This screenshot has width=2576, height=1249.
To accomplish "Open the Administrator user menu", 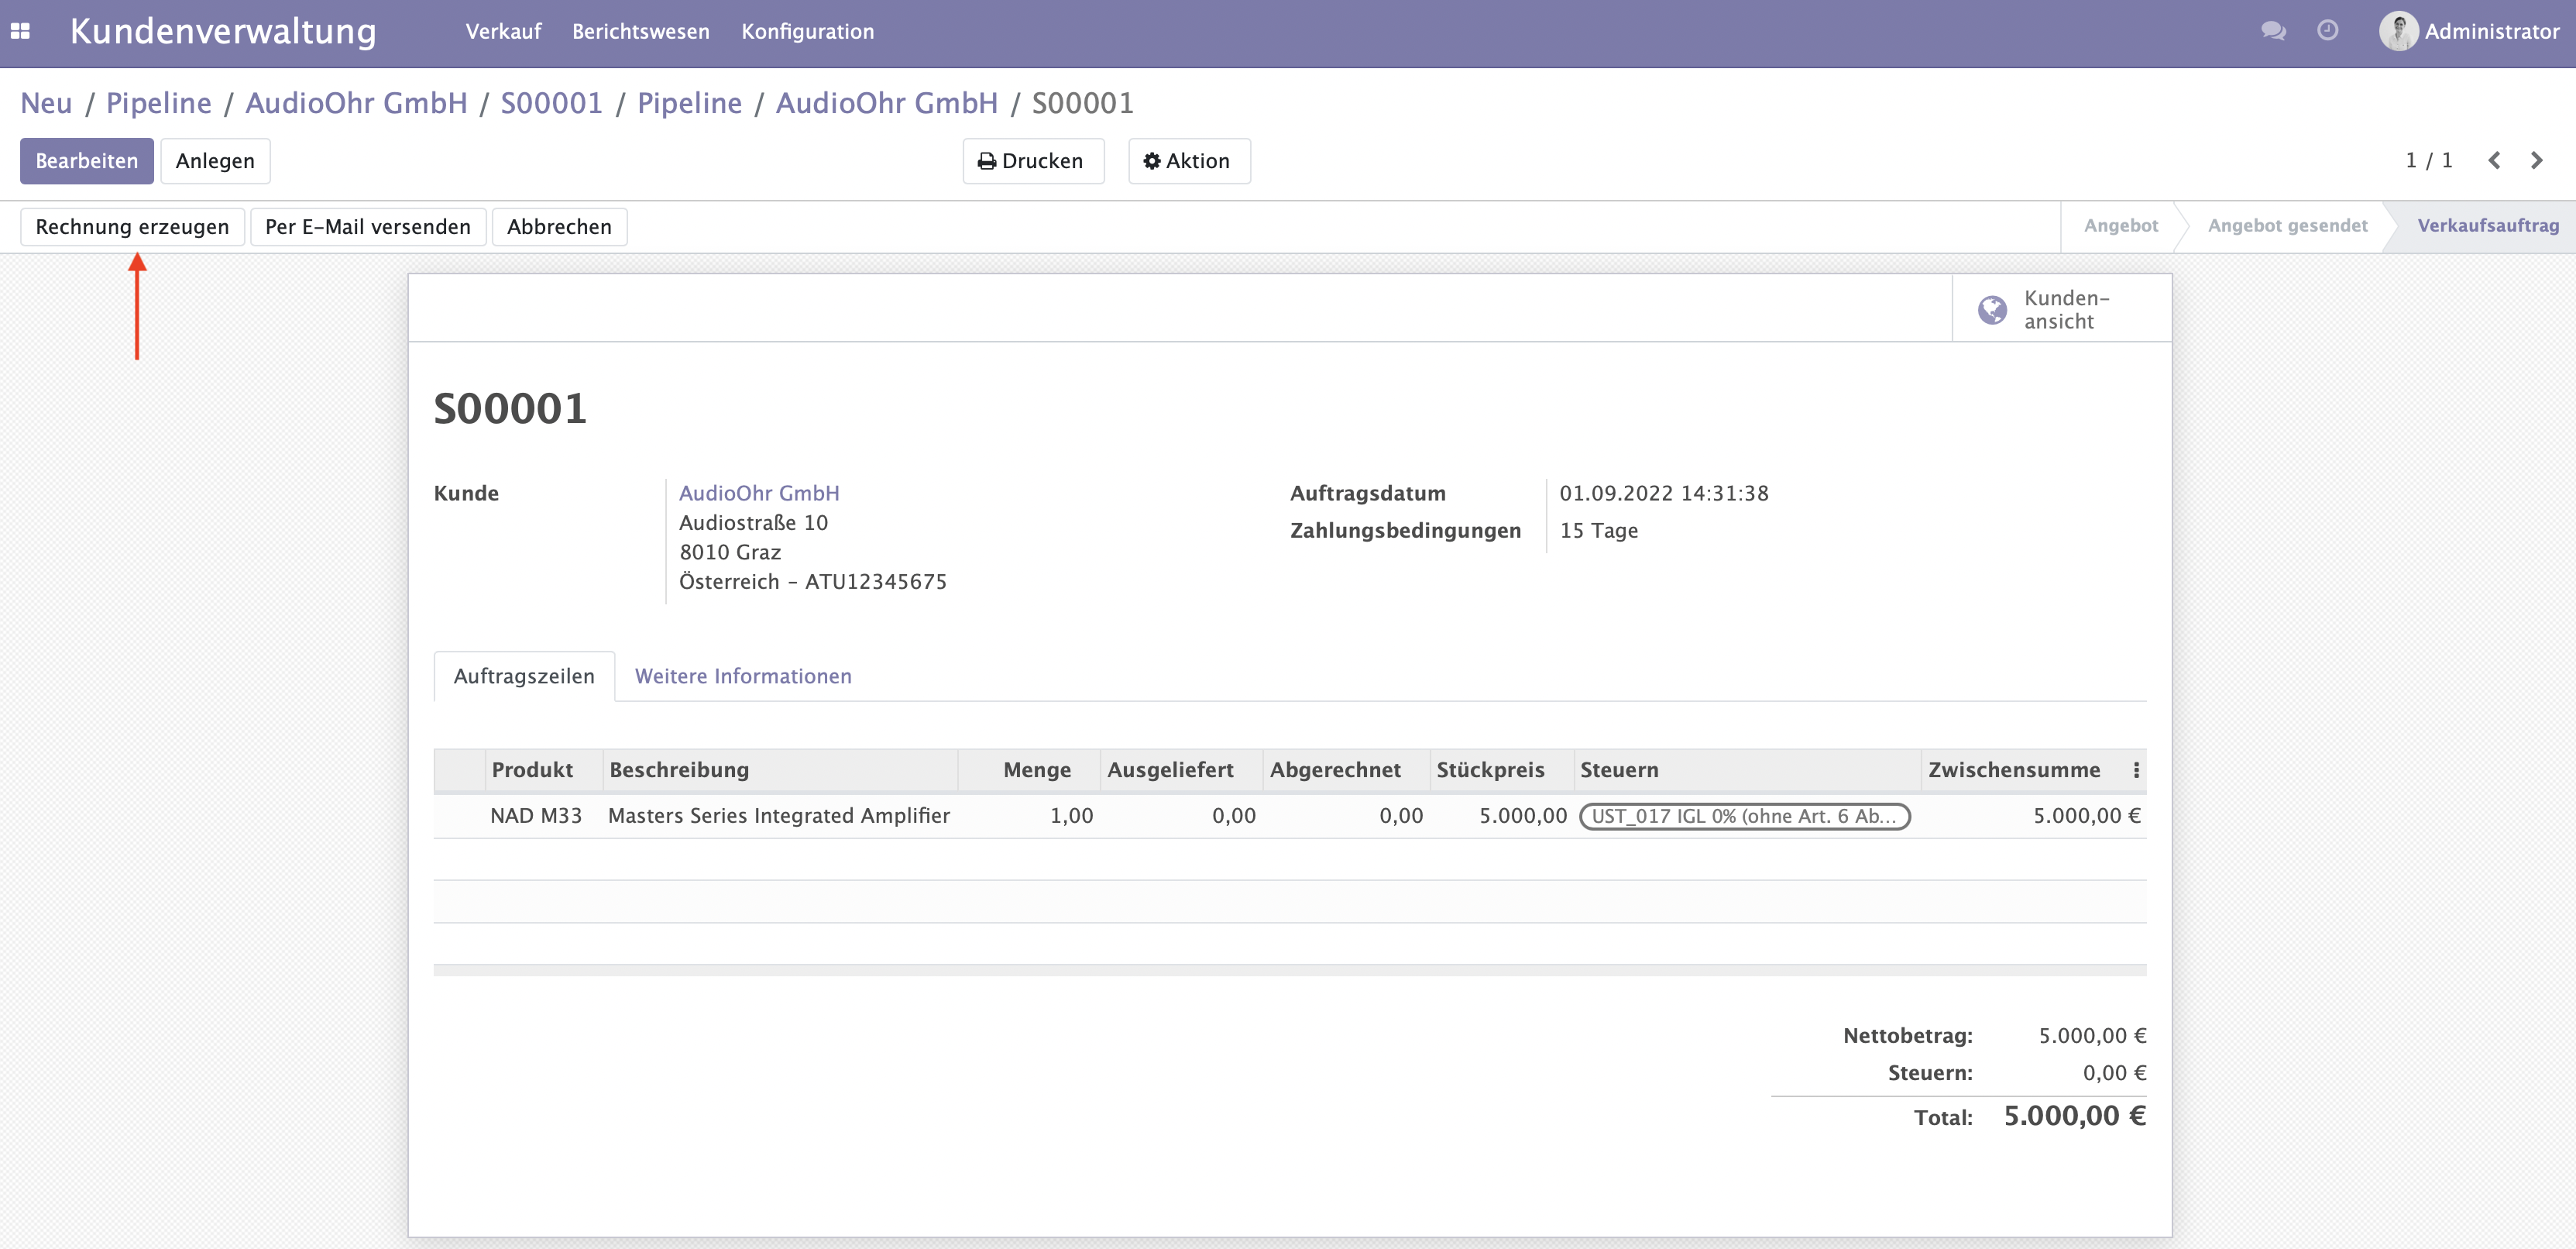I will pyautogui.click(x=2469, y=31).
